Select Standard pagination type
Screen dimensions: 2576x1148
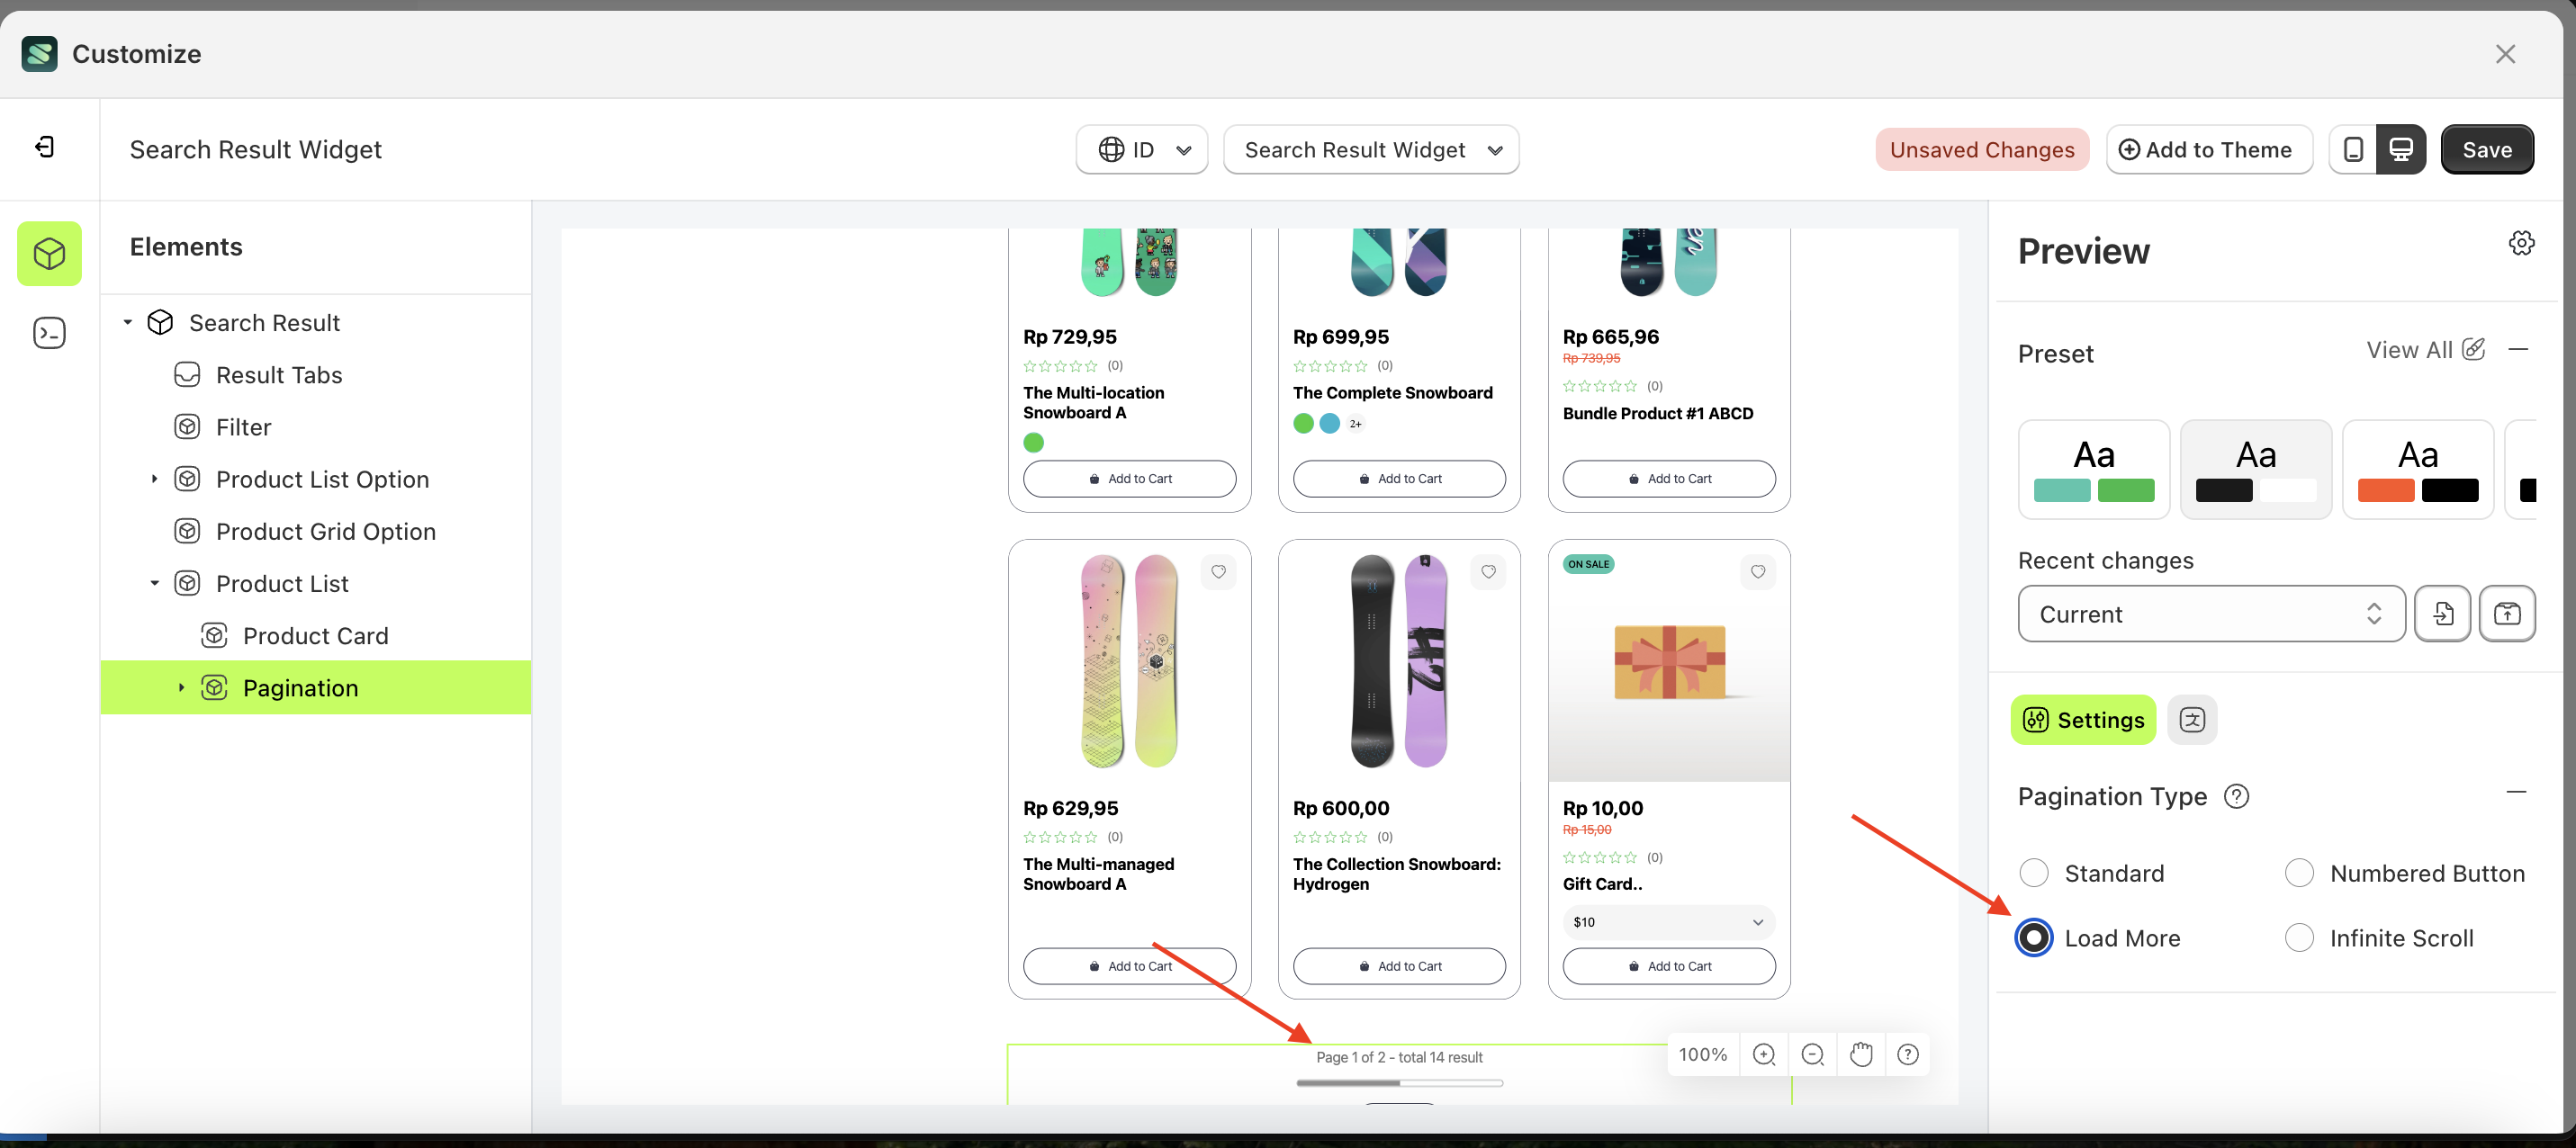point(2034,873)
